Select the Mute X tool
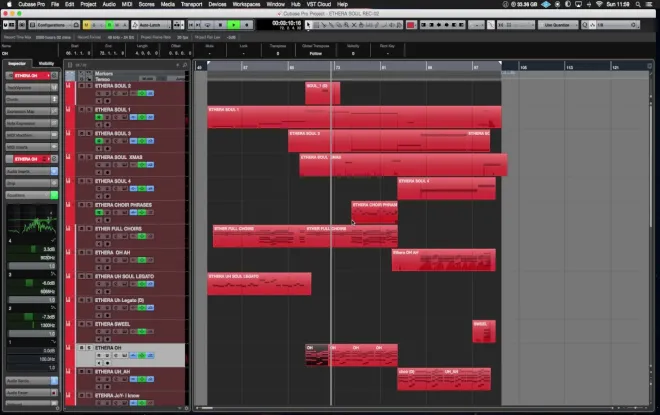 pos(354,25)
